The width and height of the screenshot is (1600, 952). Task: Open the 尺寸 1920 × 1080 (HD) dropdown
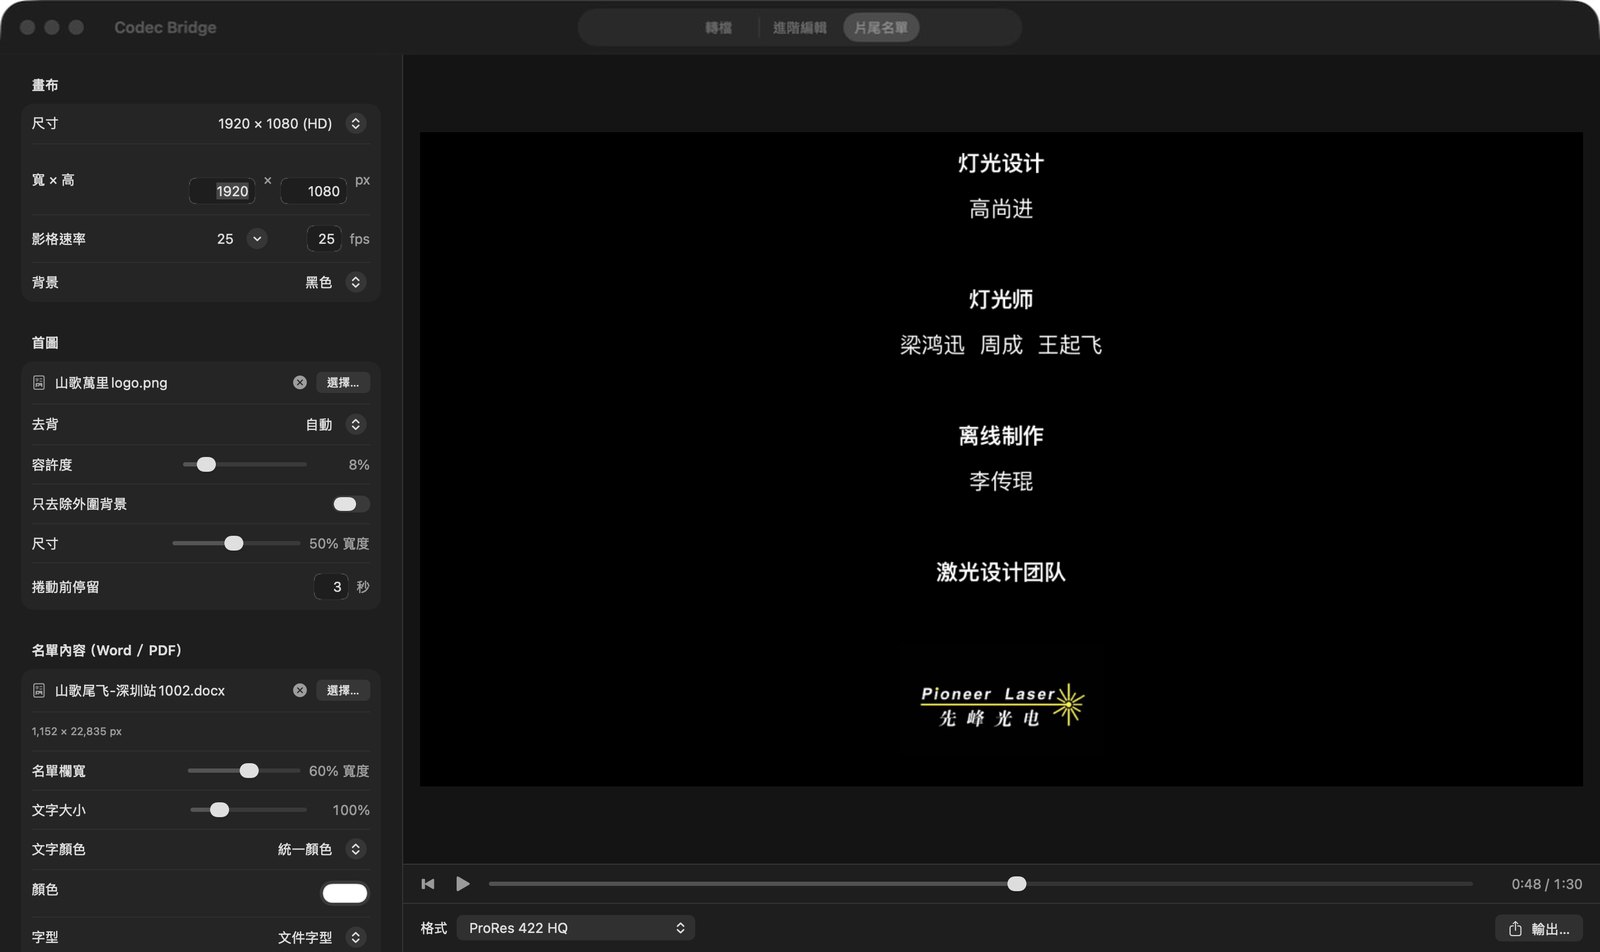pos(355,124)
